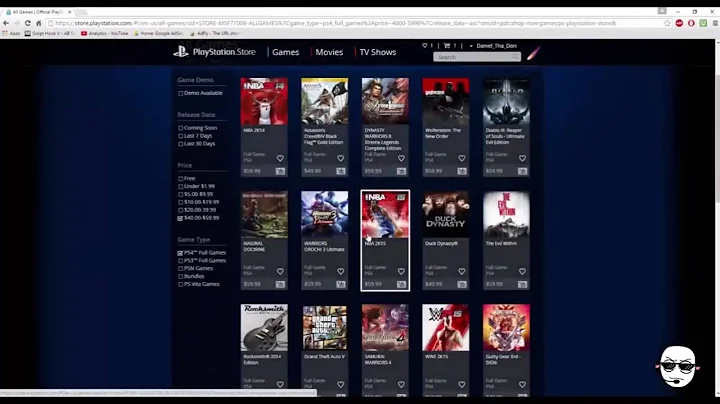720x404 pixels.
Task: Open Movies menu
Action: pos(329,52)
